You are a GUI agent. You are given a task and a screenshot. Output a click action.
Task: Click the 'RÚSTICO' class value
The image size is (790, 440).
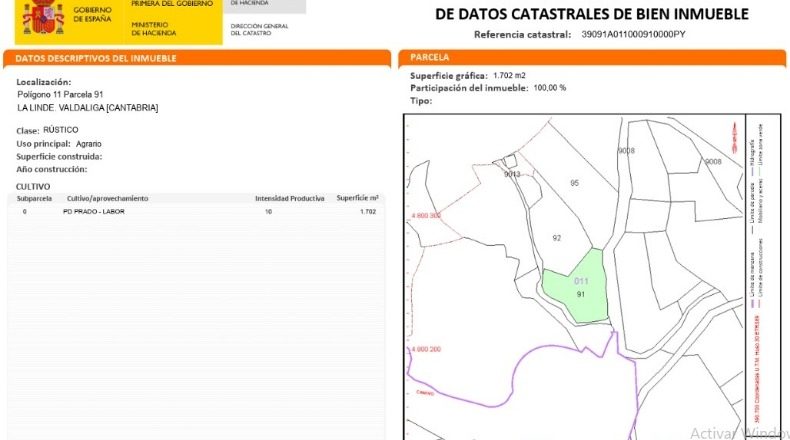coord(60,130)
